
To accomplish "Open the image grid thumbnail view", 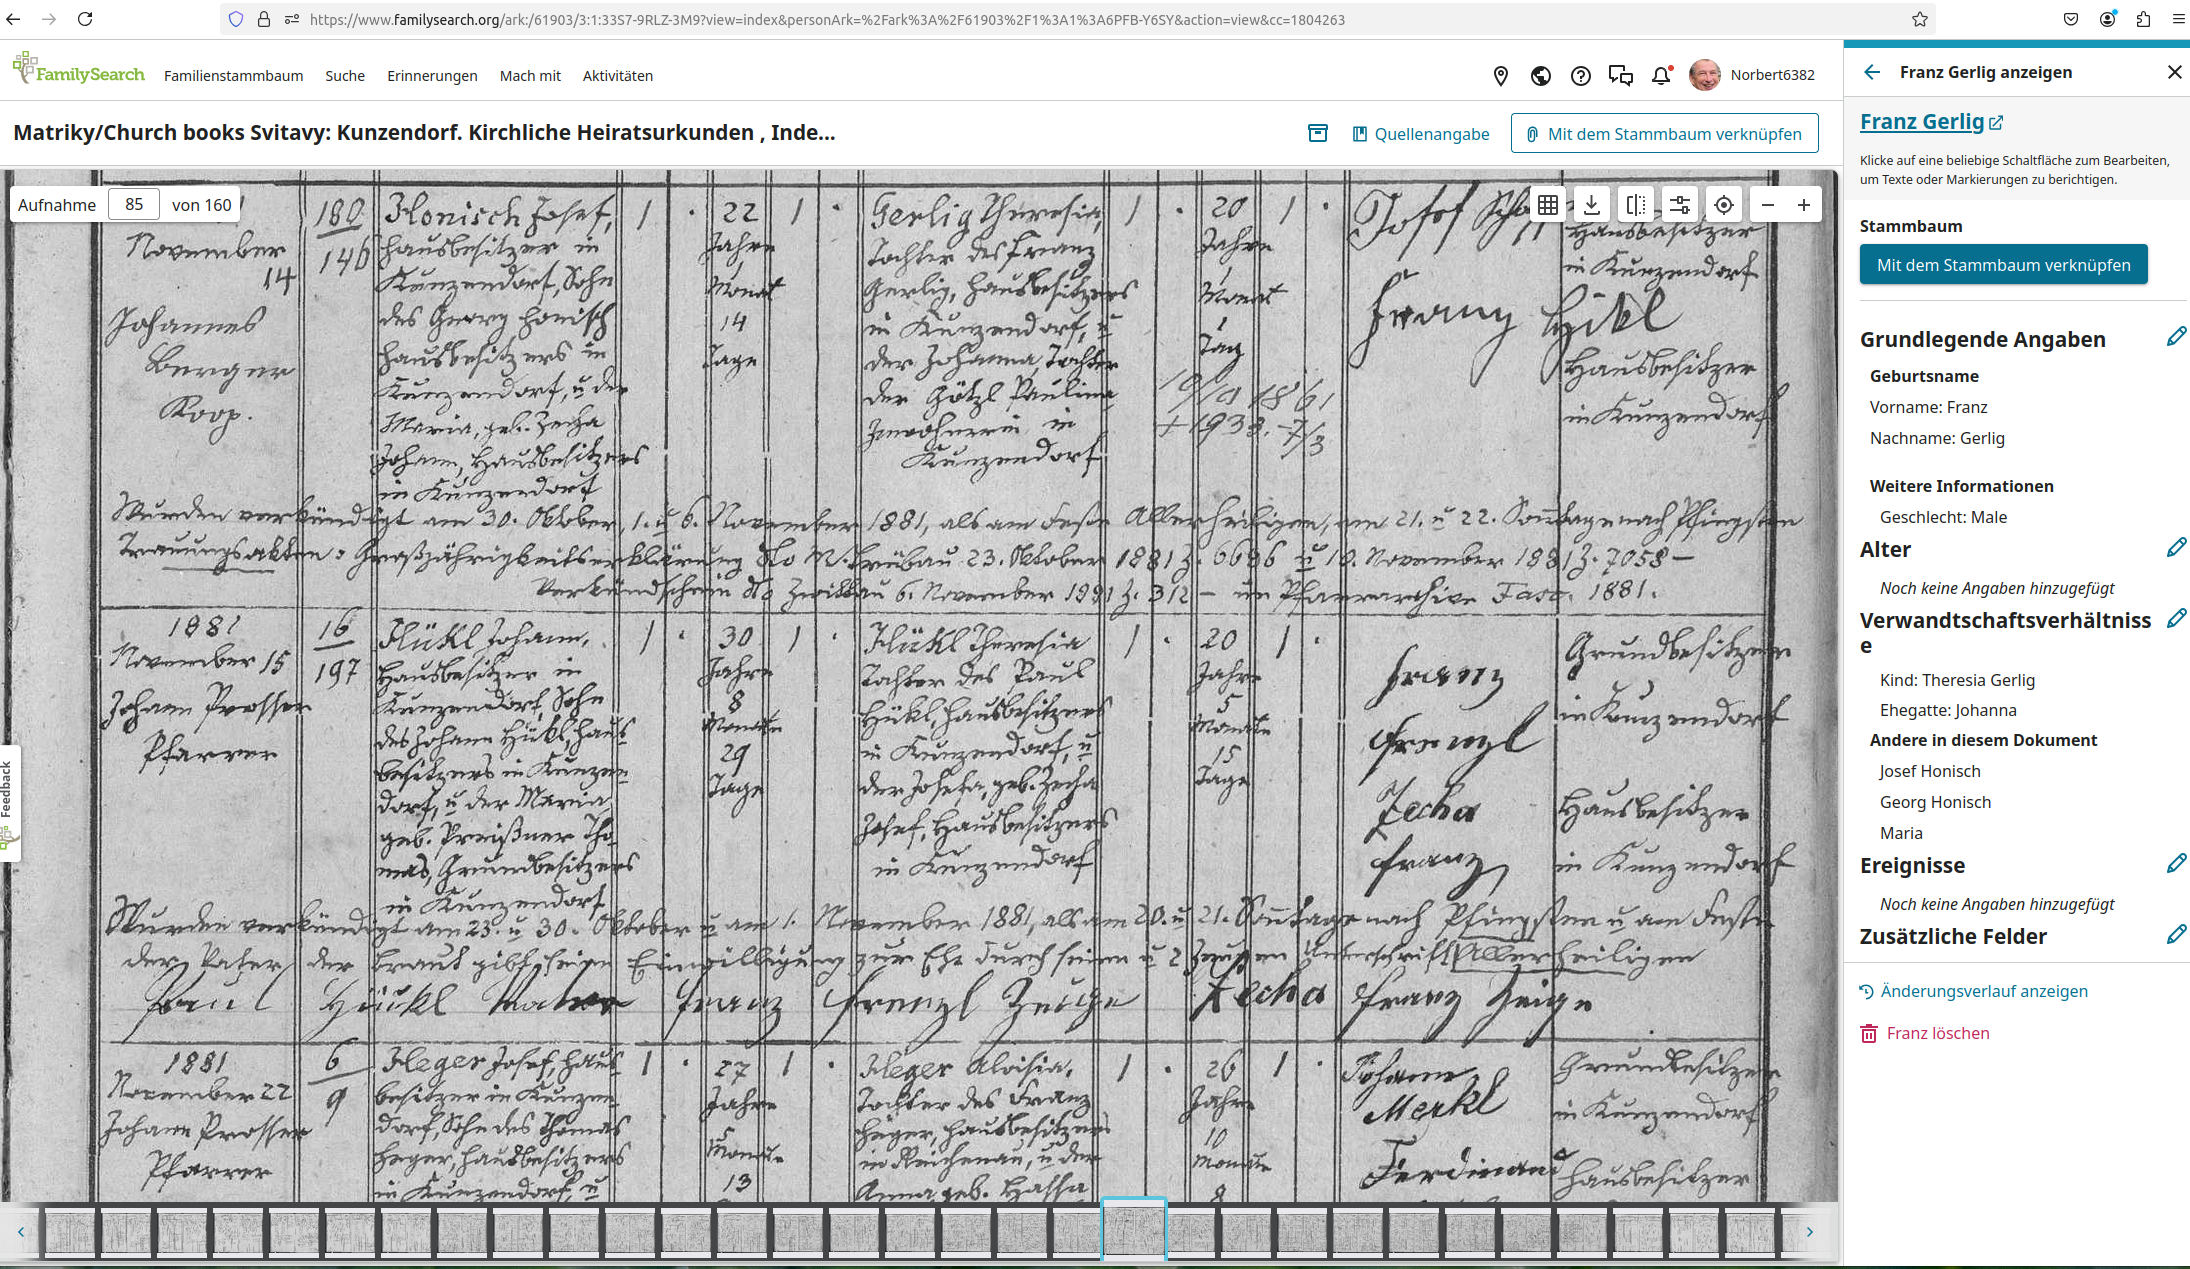I will coord(1548,205).
